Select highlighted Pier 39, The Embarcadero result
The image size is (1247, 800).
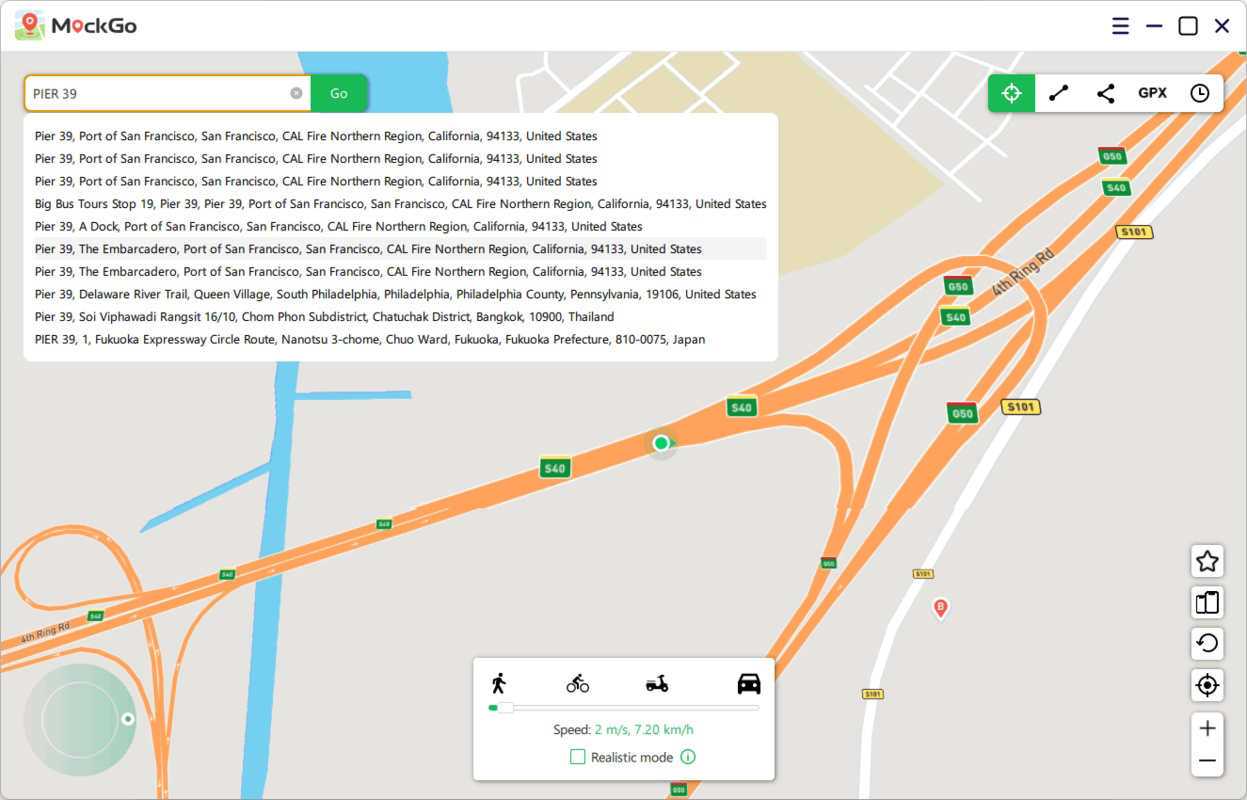click(400, 249)
